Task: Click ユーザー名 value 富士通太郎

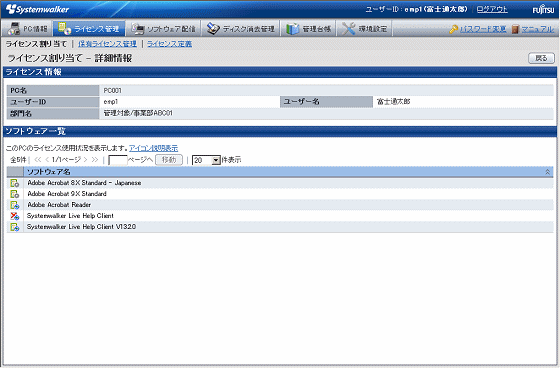Action: [394, 102]
